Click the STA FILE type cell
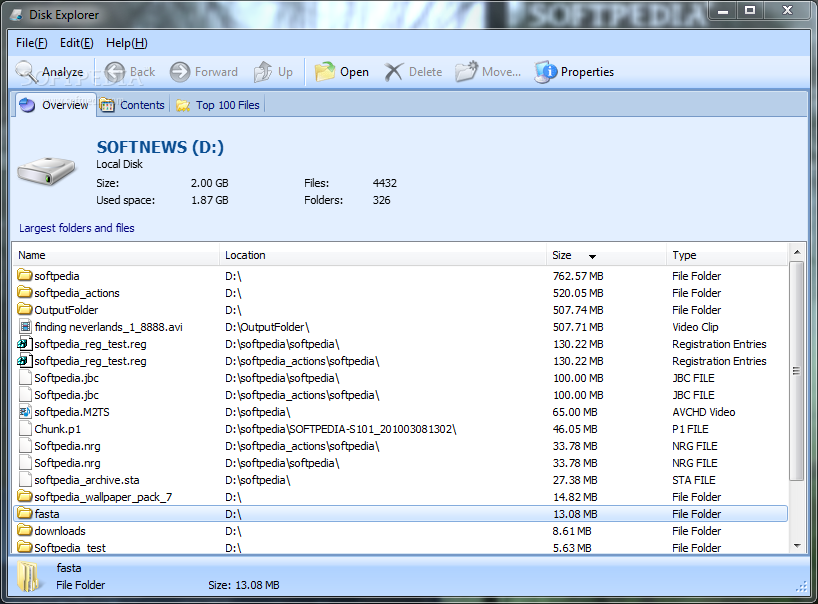 (x=693, y=480)
